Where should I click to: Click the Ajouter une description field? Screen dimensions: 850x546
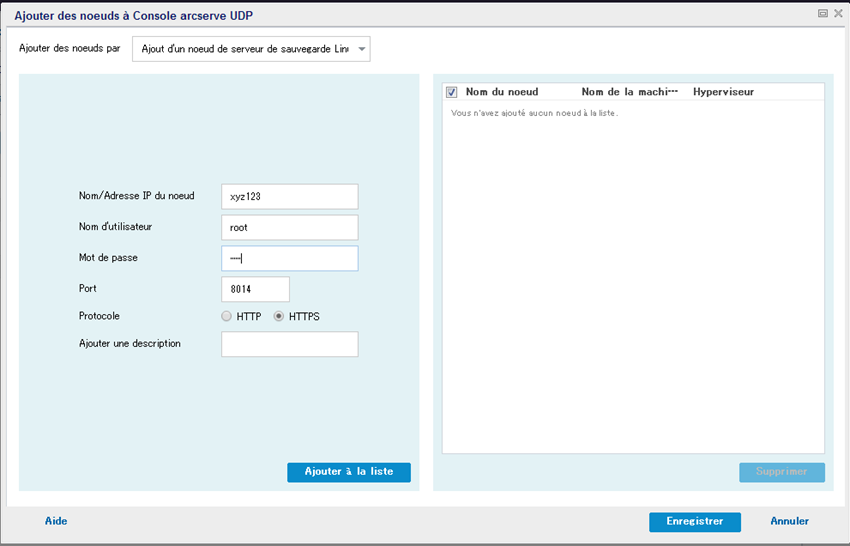tap(289, 344)
